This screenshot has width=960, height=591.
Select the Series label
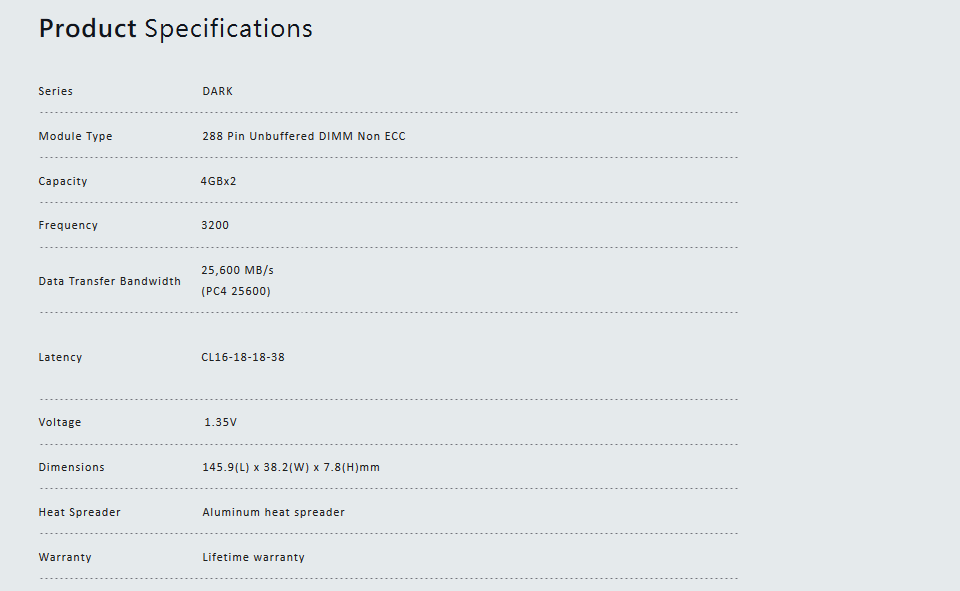coord(56,91)
